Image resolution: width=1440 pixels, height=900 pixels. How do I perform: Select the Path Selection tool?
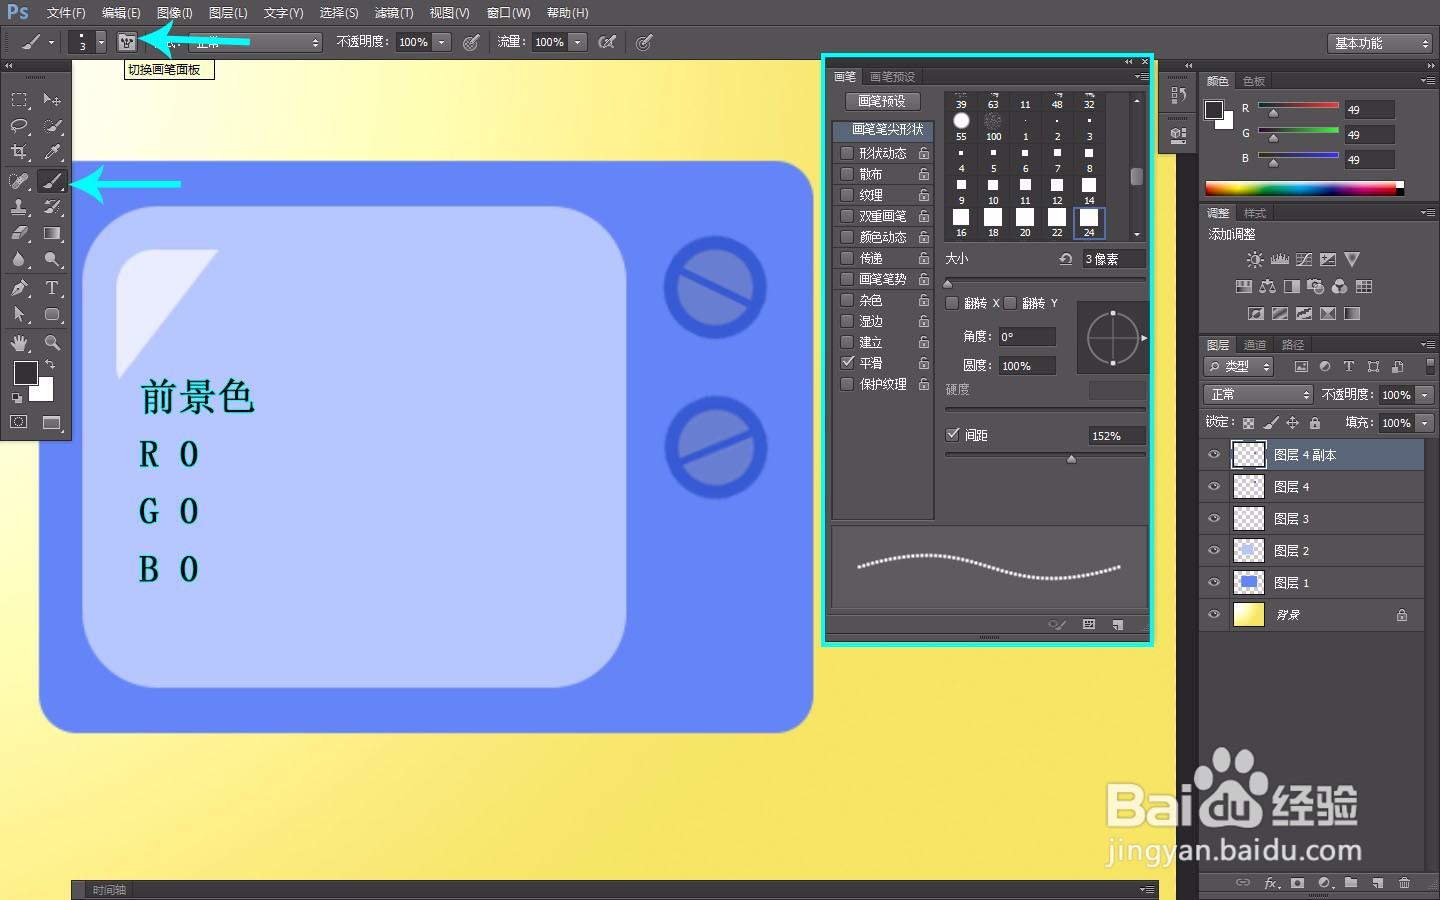pyautogui.click(x=19, y=314)
